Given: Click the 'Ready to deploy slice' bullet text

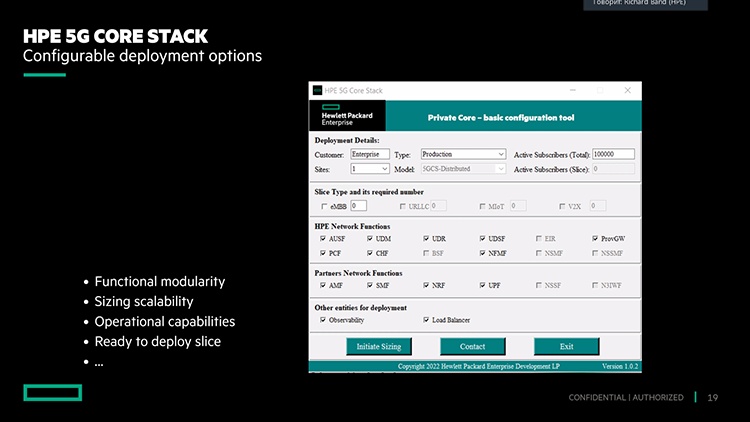Looking at the screenshot, I should (158, 342).
